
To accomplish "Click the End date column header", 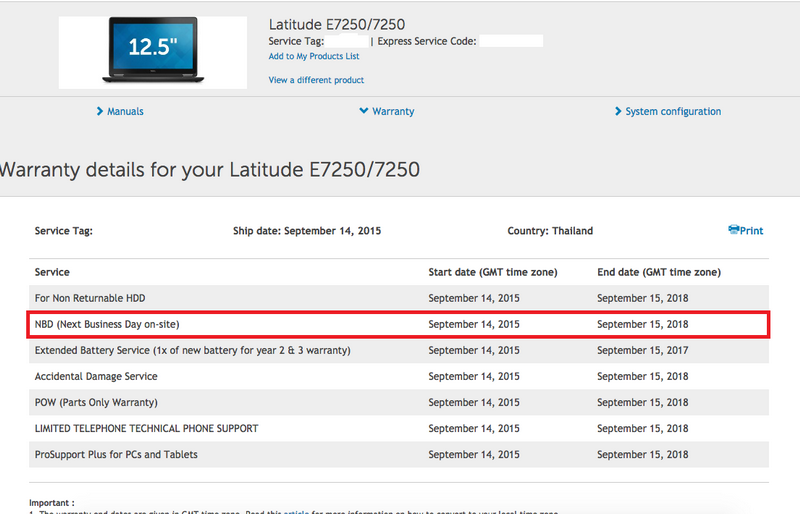I will pyautogui.click(x=658, y=272).
